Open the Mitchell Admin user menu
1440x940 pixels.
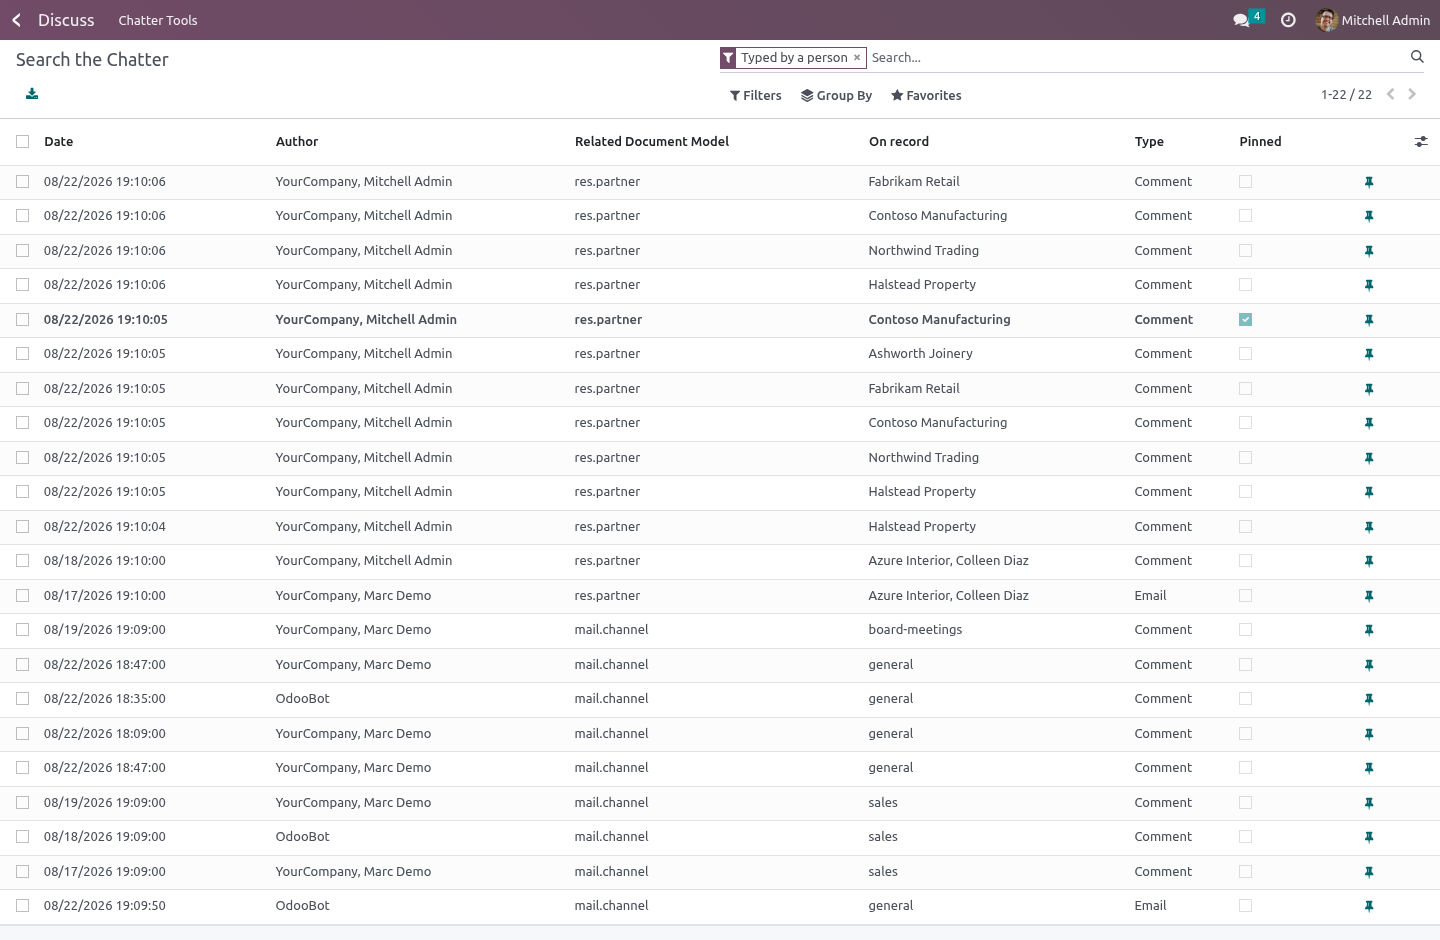pos(1373,20)
